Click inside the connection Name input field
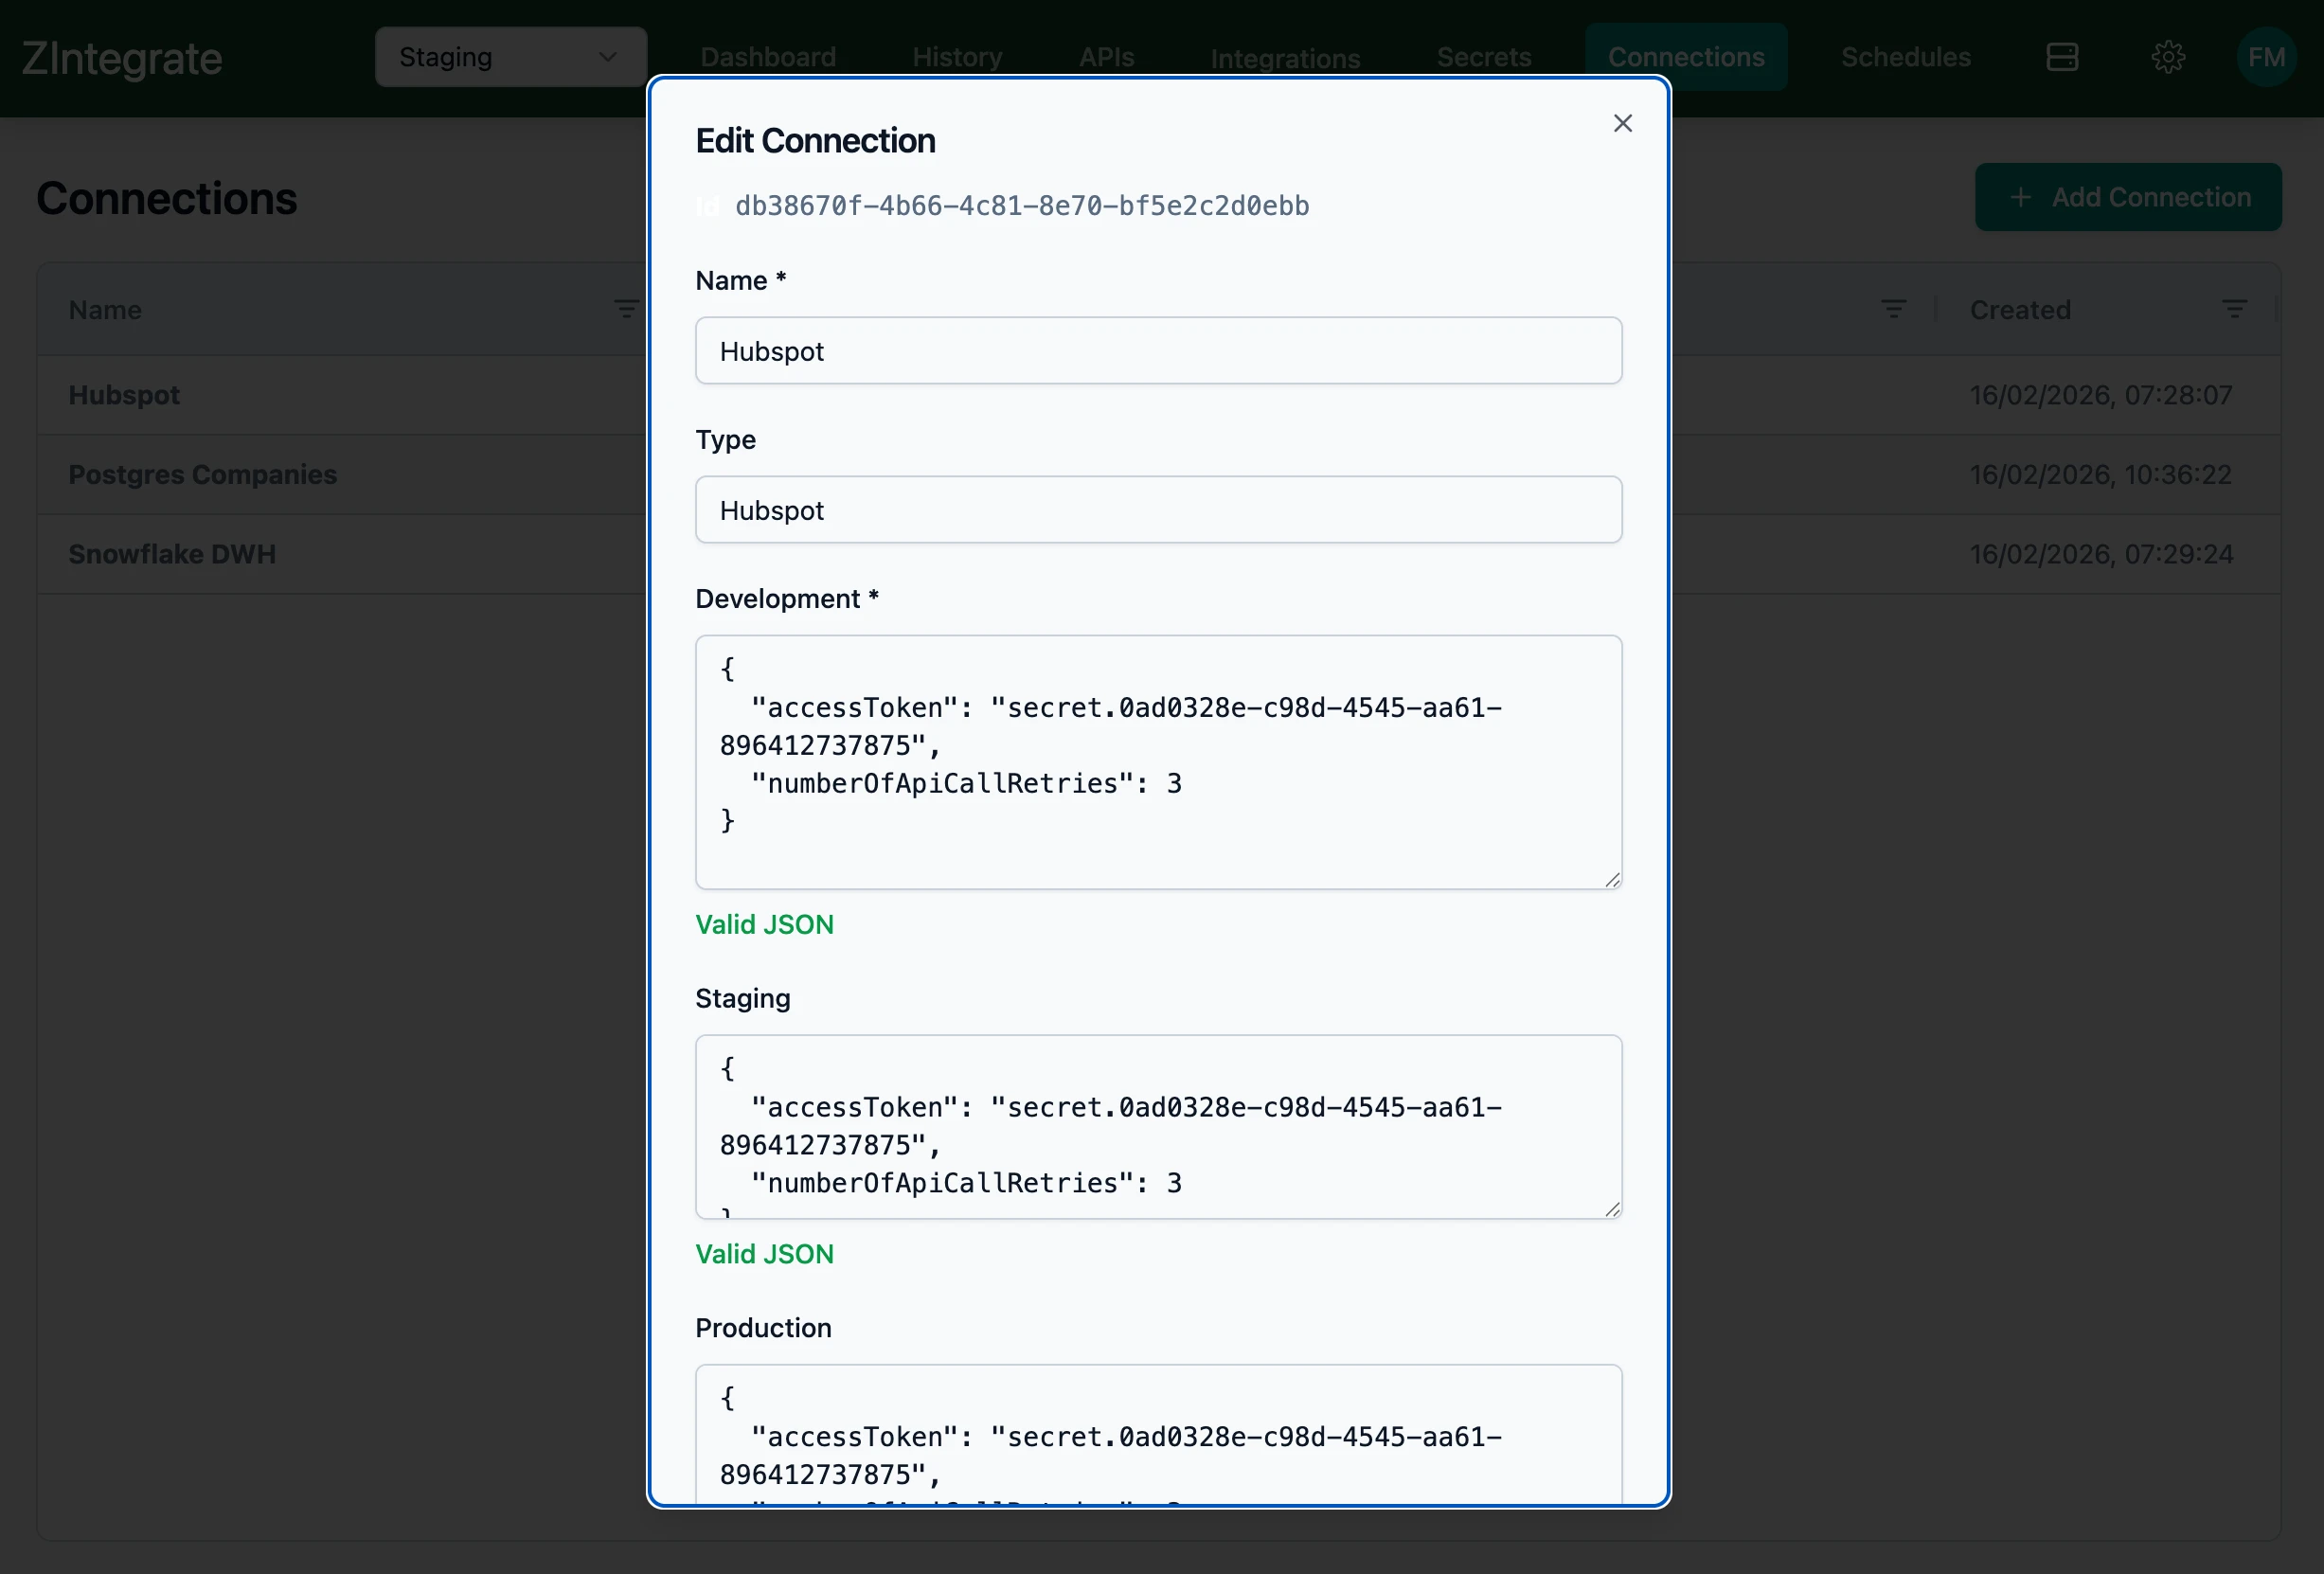This screenshot has width=2324, height=1574. point(1158,350)
